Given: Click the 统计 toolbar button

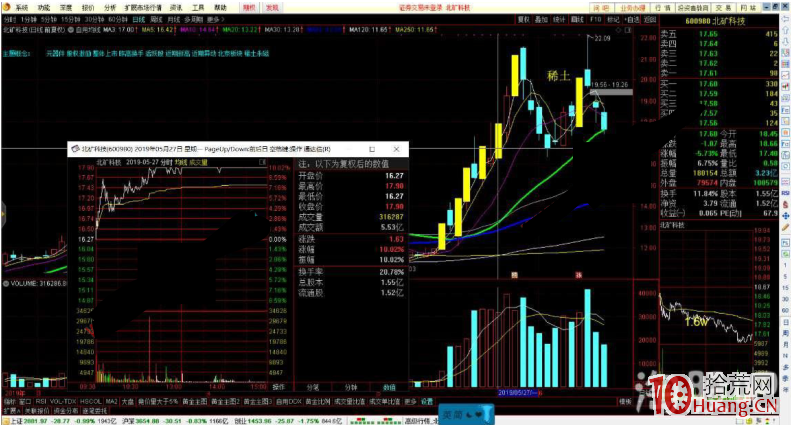Looking at the screenshot, I should (x=559, y=19).
